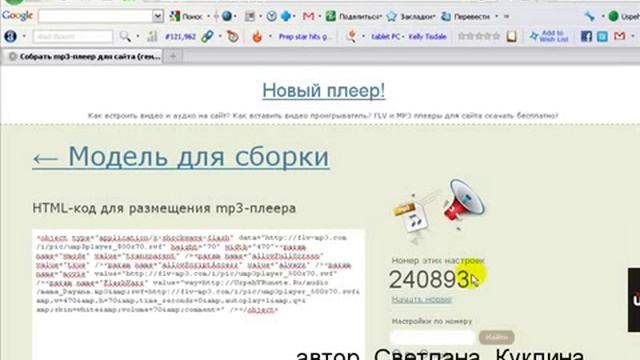The height and width of the screenshot is (360, 640).
Task: Click the link below the settings number
Action: pos(422,299)
